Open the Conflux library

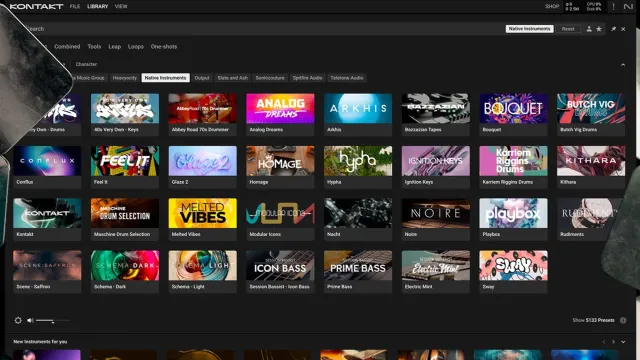(47, 167)
